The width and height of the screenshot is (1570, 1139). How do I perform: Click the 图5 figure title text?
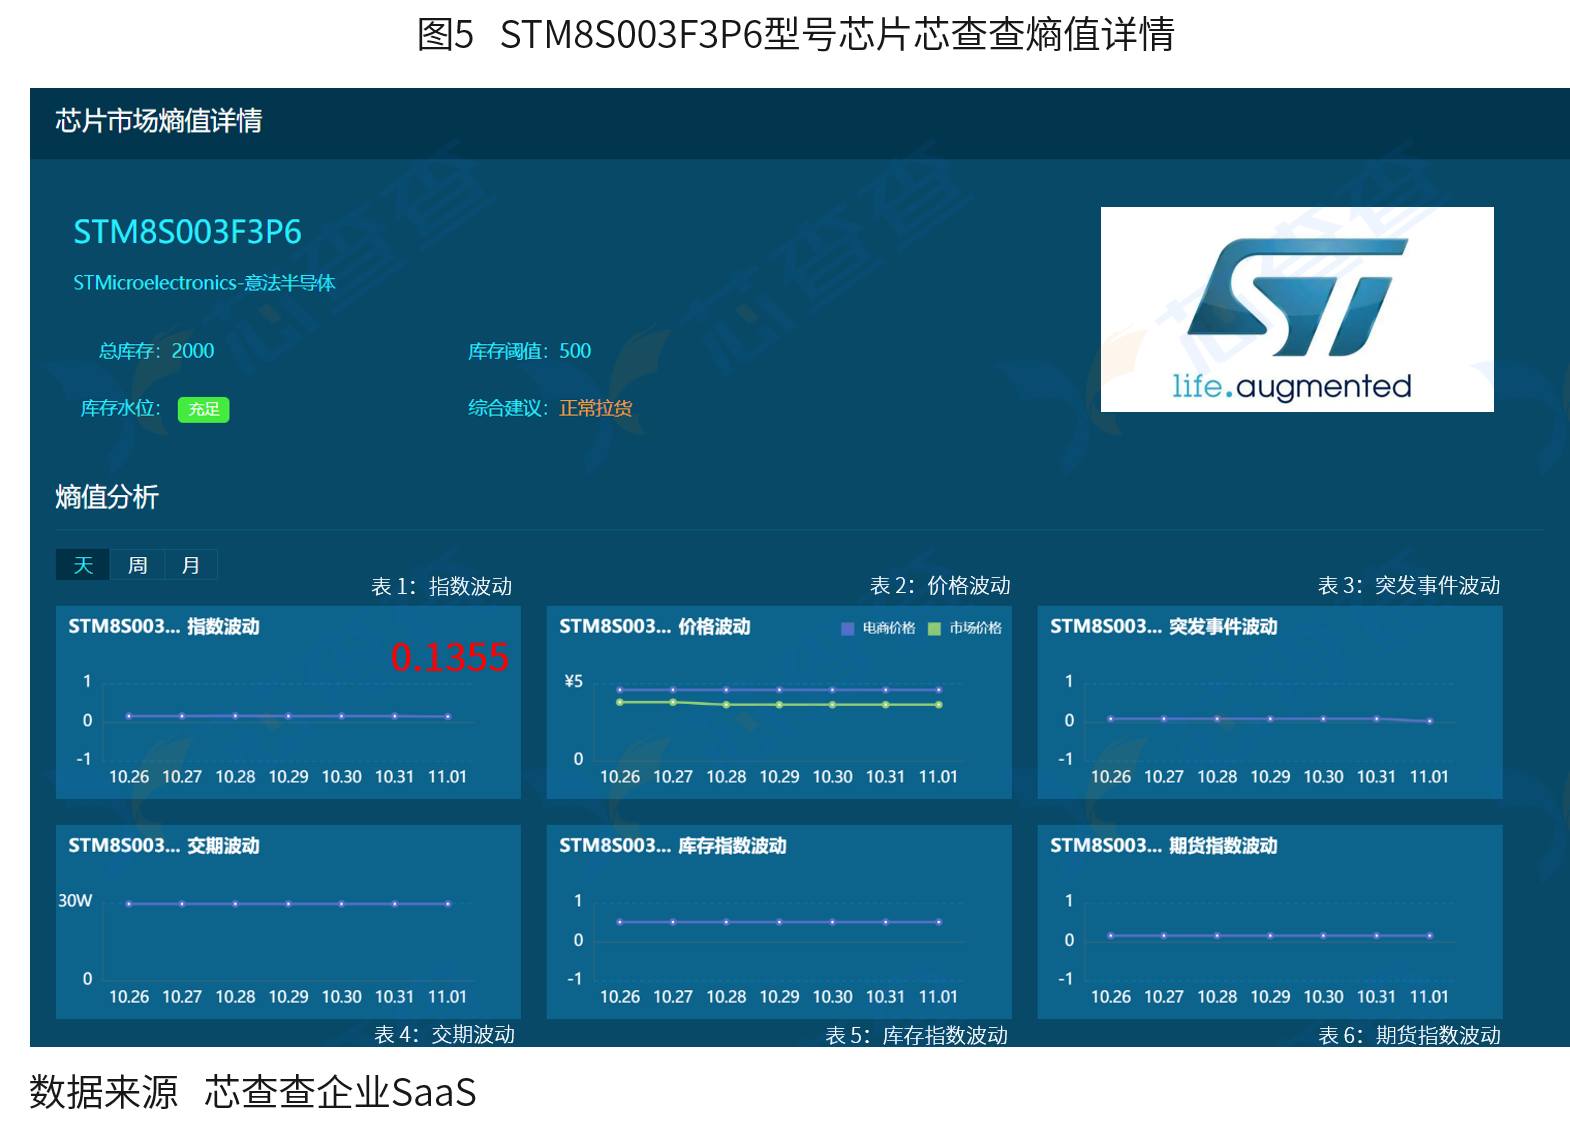click(795, 35)
